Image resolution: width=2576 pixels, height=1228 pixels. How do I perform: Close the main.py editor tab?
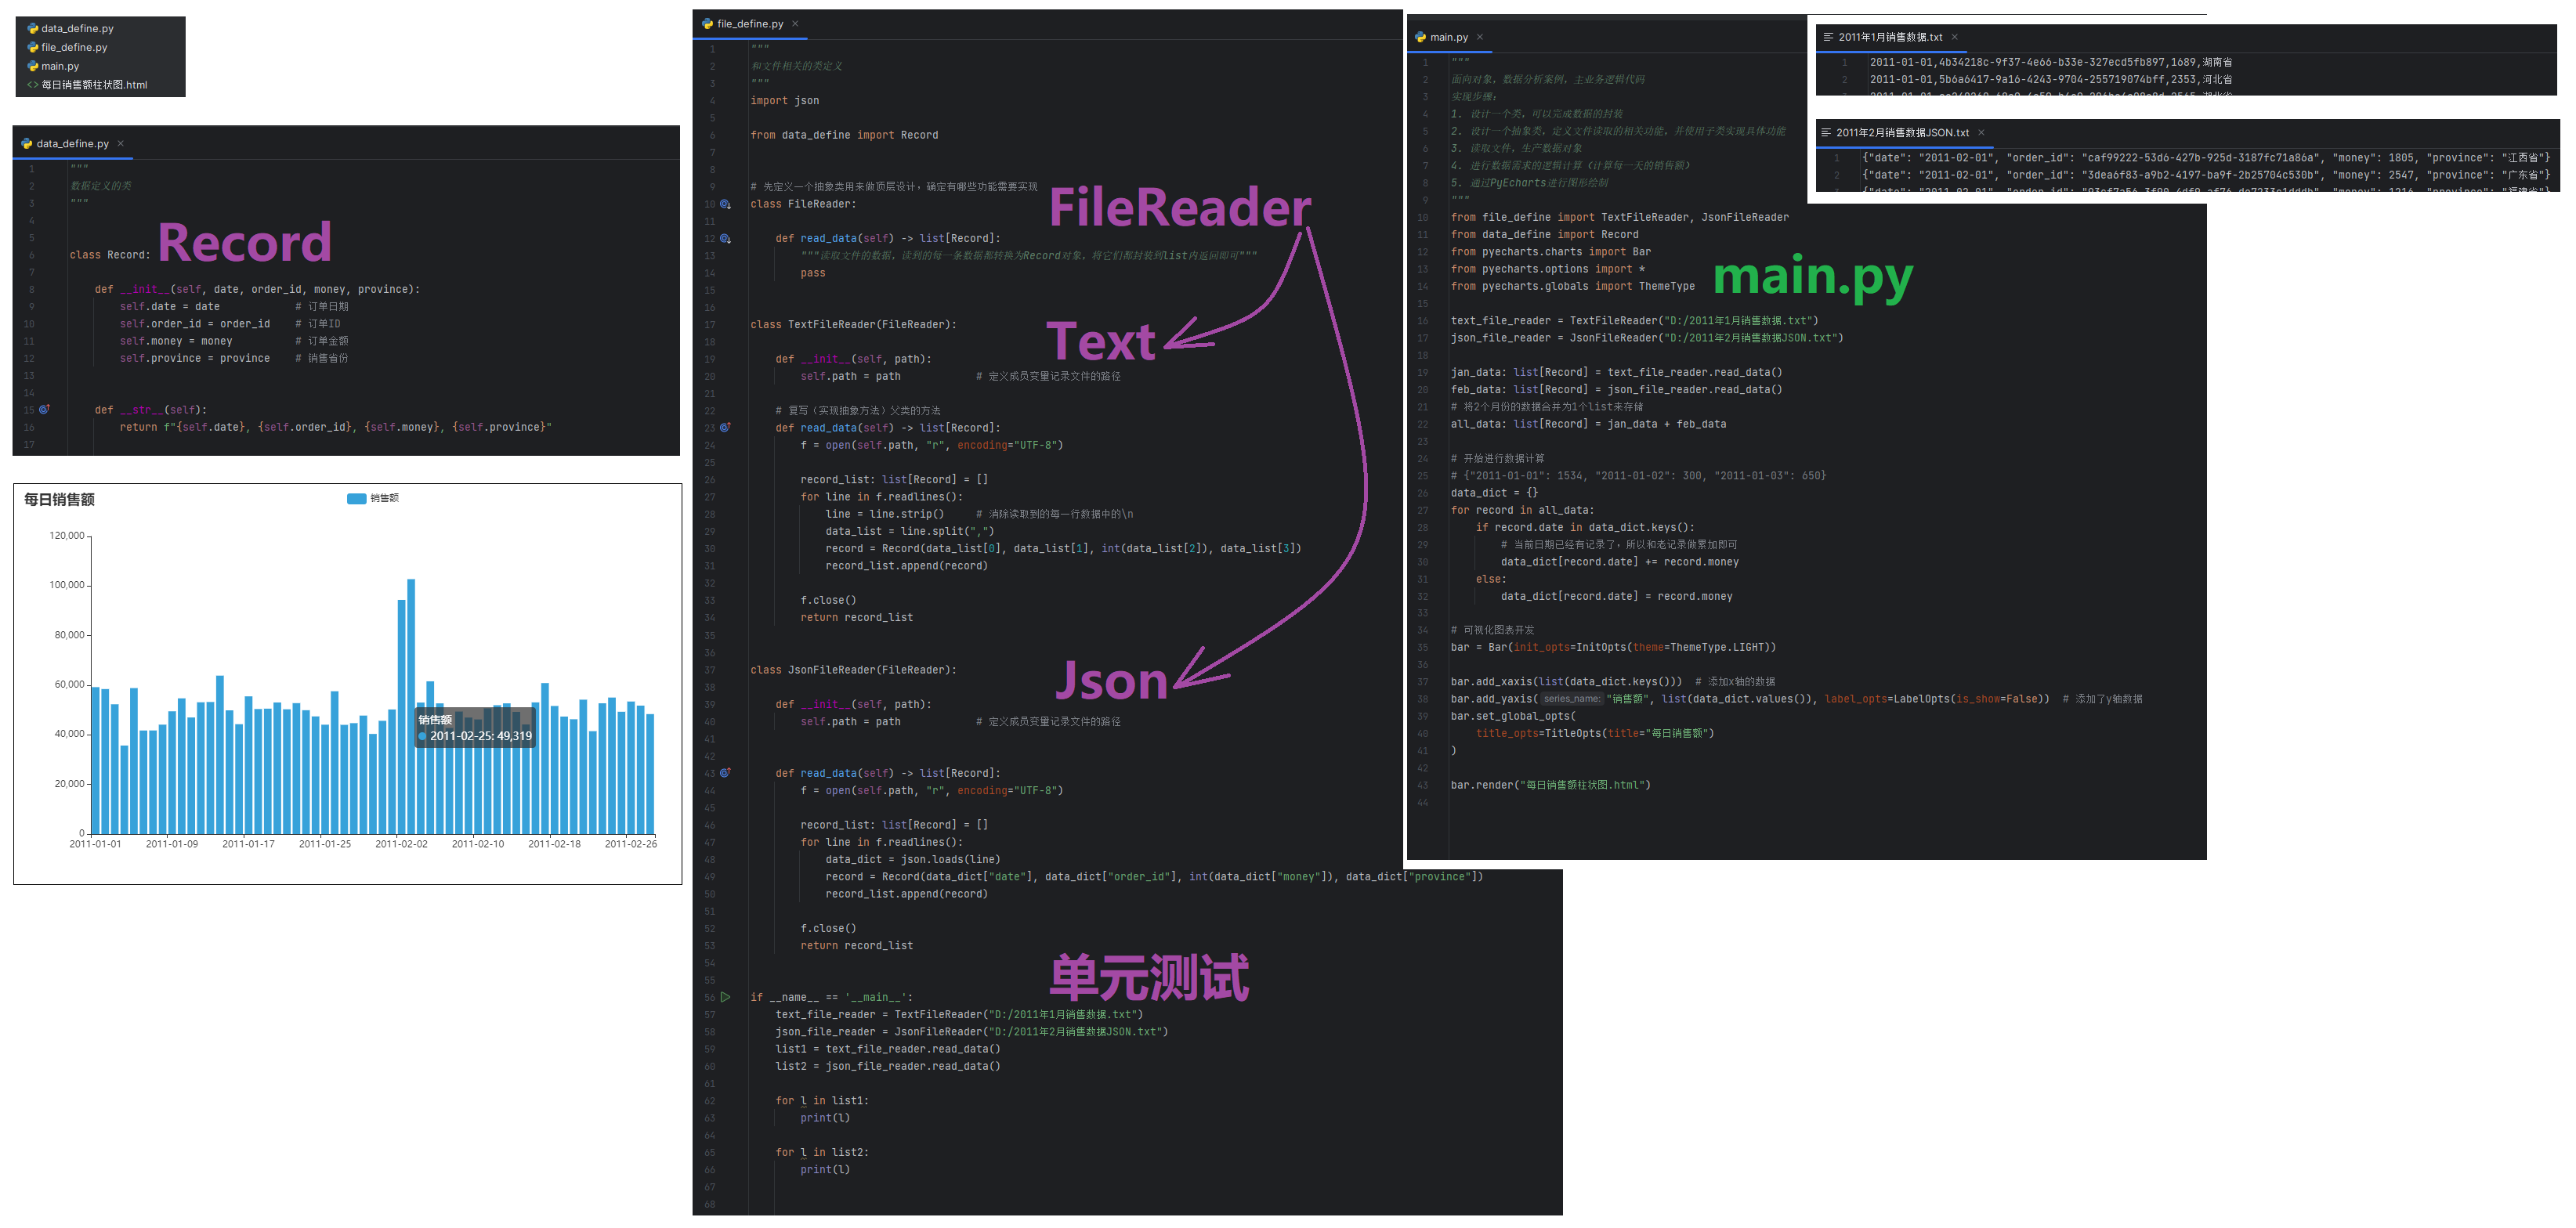[x=1480, y=37]
